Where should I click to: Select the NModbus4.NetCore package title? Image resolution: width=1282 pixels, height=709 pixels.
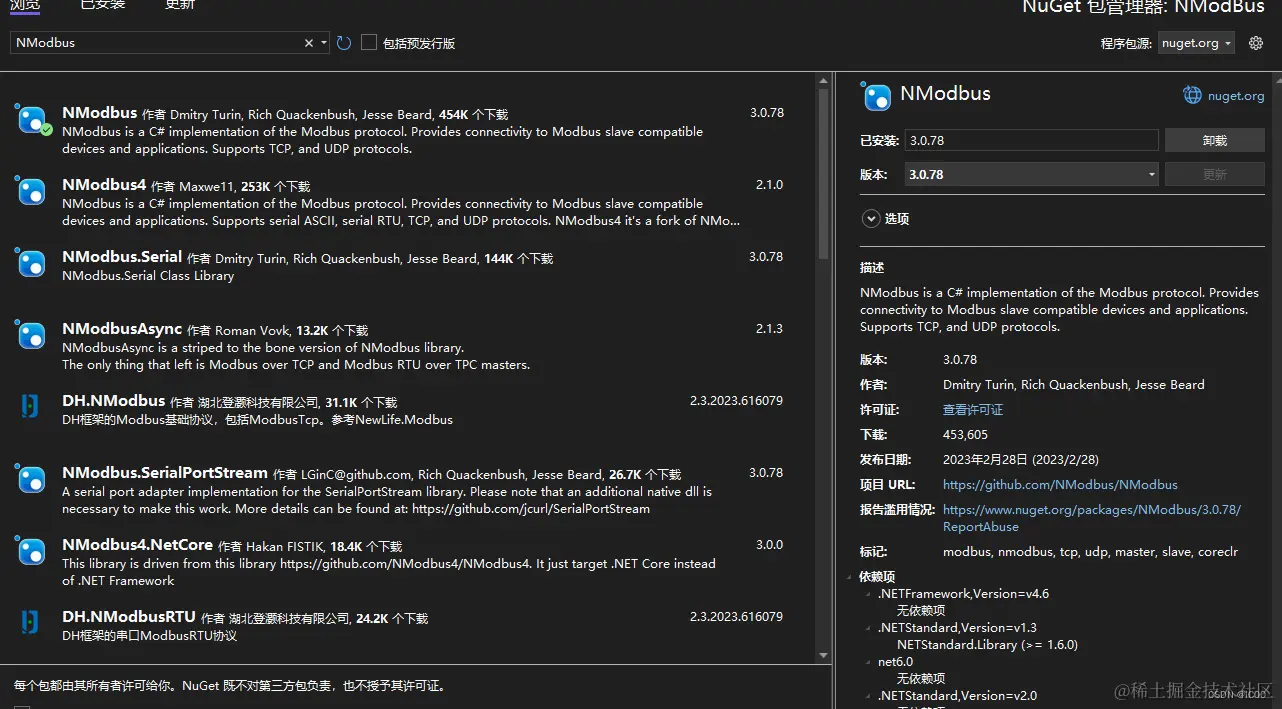(x=137, y=545)
